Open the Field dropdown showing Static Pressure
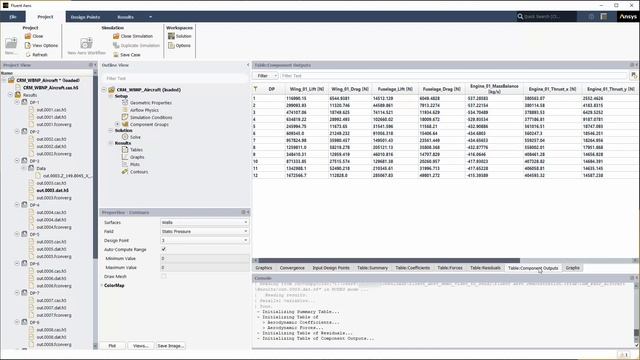Screen dimensions: 640x360 [204, 231]
